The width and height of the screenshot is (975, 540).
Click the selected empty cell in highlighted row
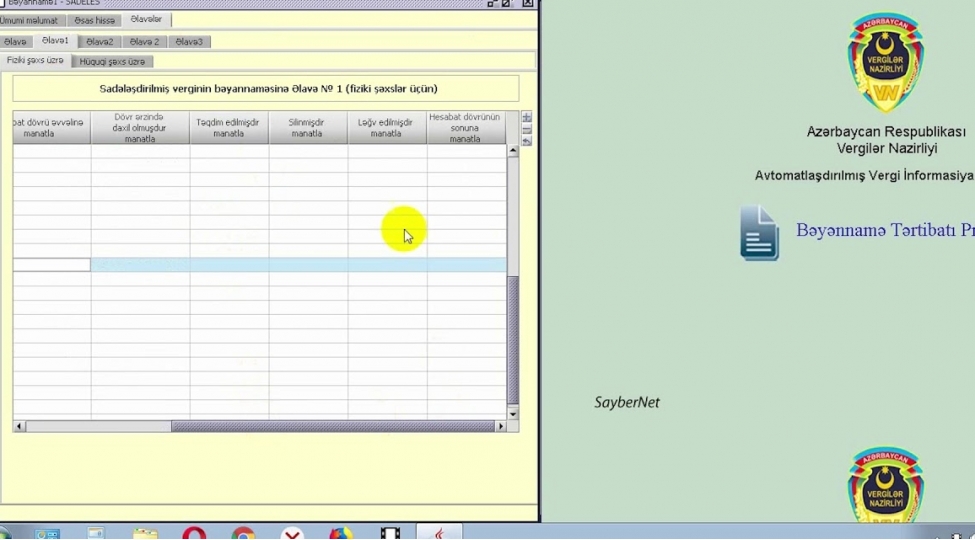point(51,265)
